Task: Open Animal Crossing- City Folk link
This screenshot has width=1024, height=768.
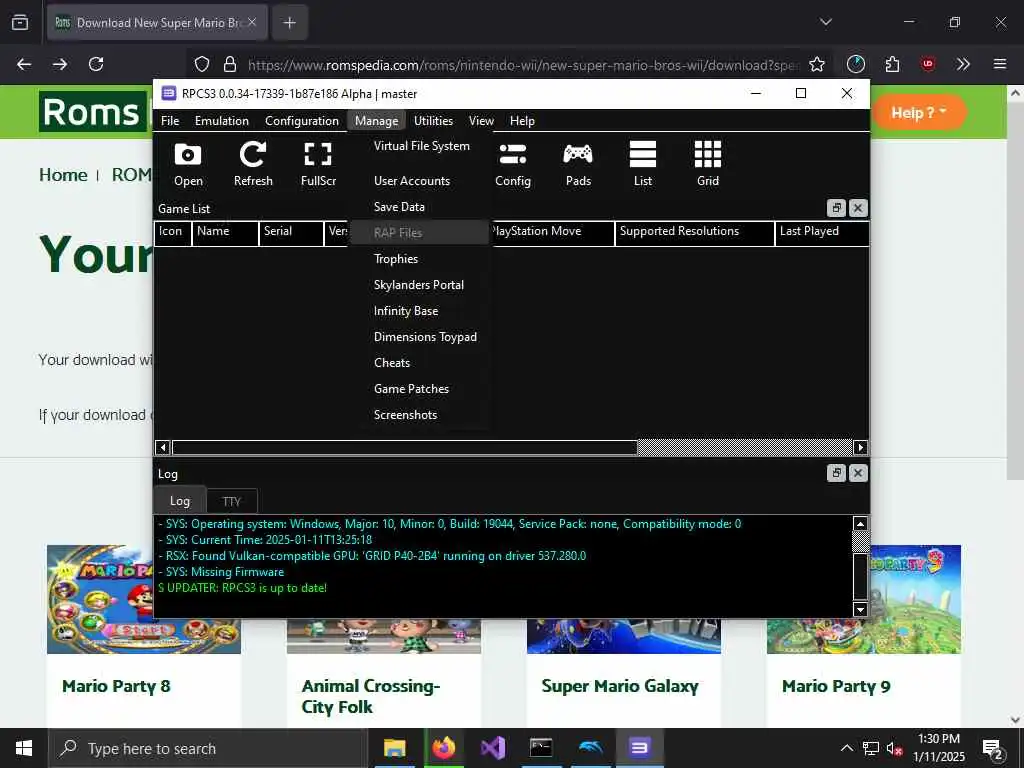Action: [370, 696]
